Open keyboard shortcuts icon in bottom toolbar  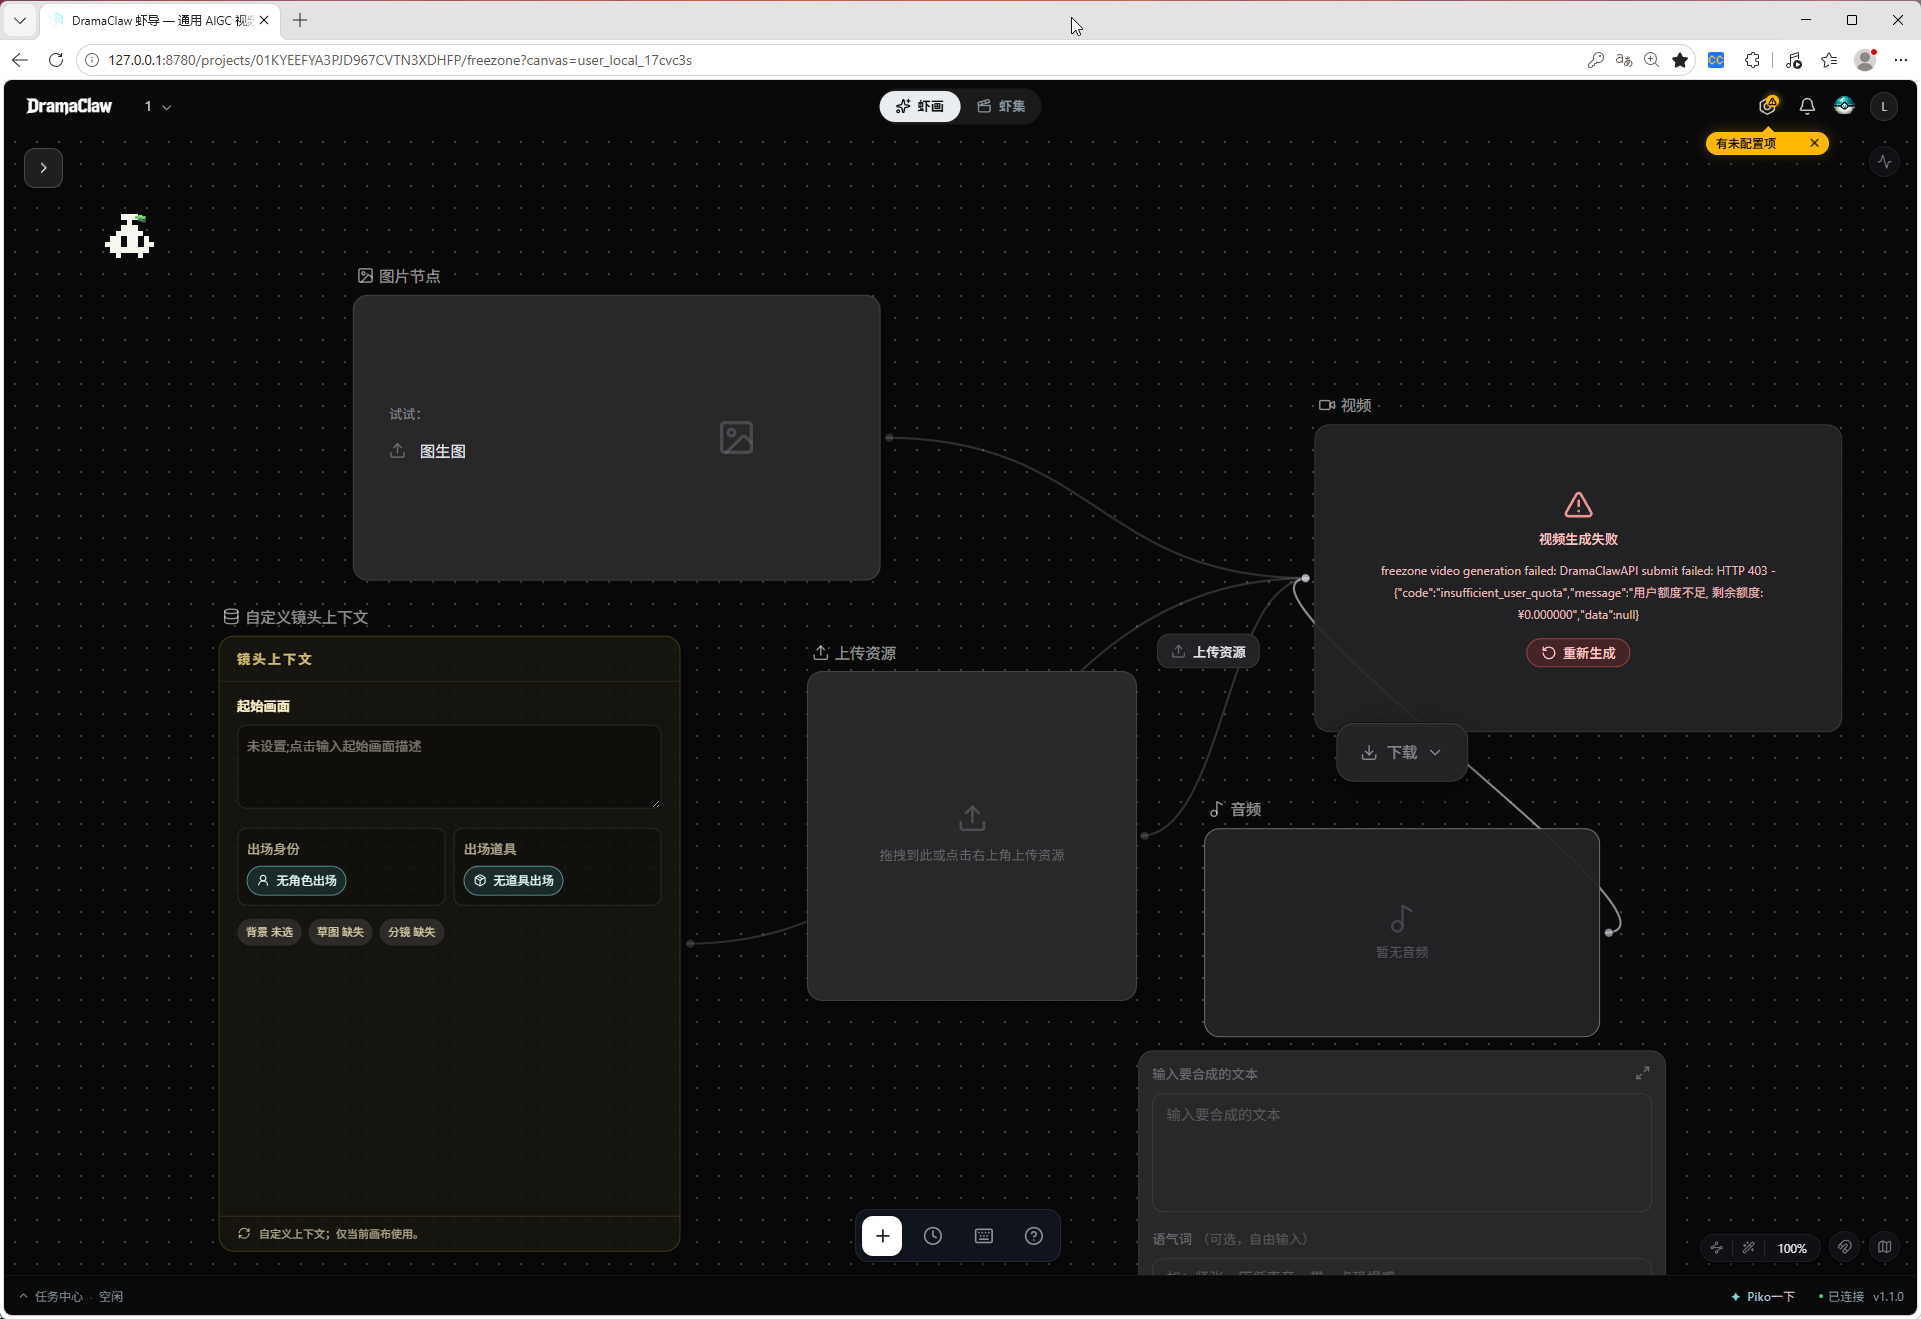(984, 1236)
